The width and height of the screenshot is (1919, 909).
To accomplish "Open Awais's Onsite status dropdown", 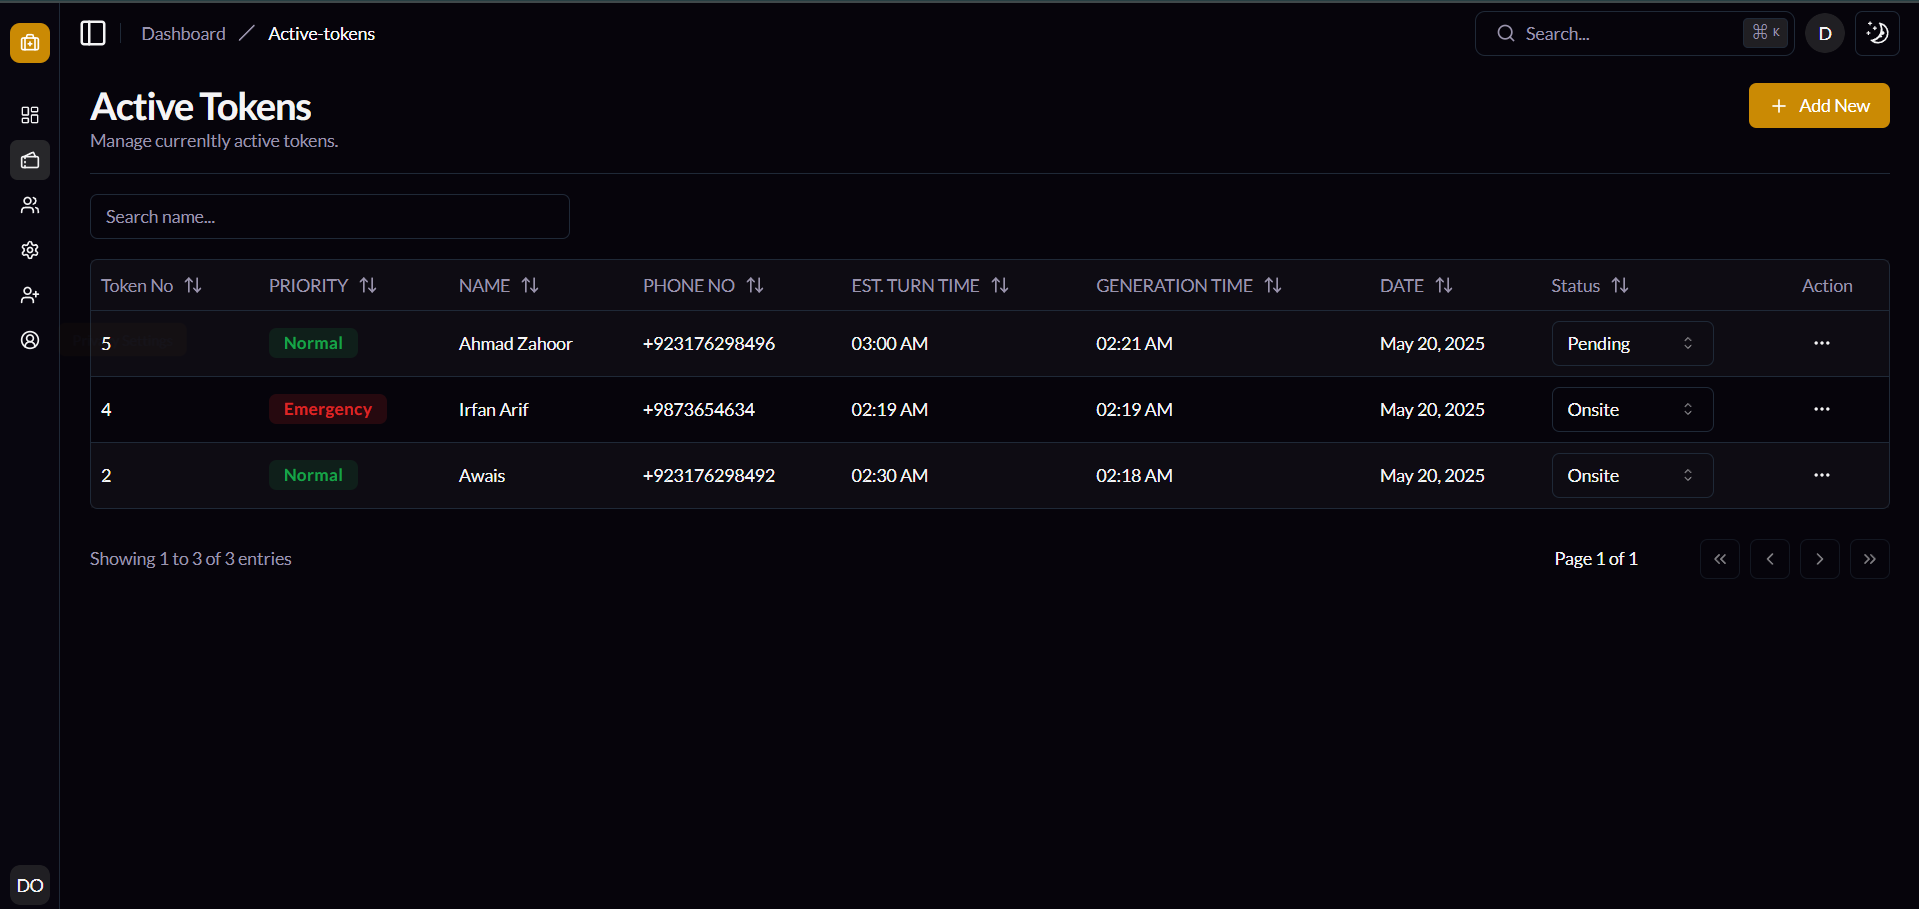I will pos(1631,475).
